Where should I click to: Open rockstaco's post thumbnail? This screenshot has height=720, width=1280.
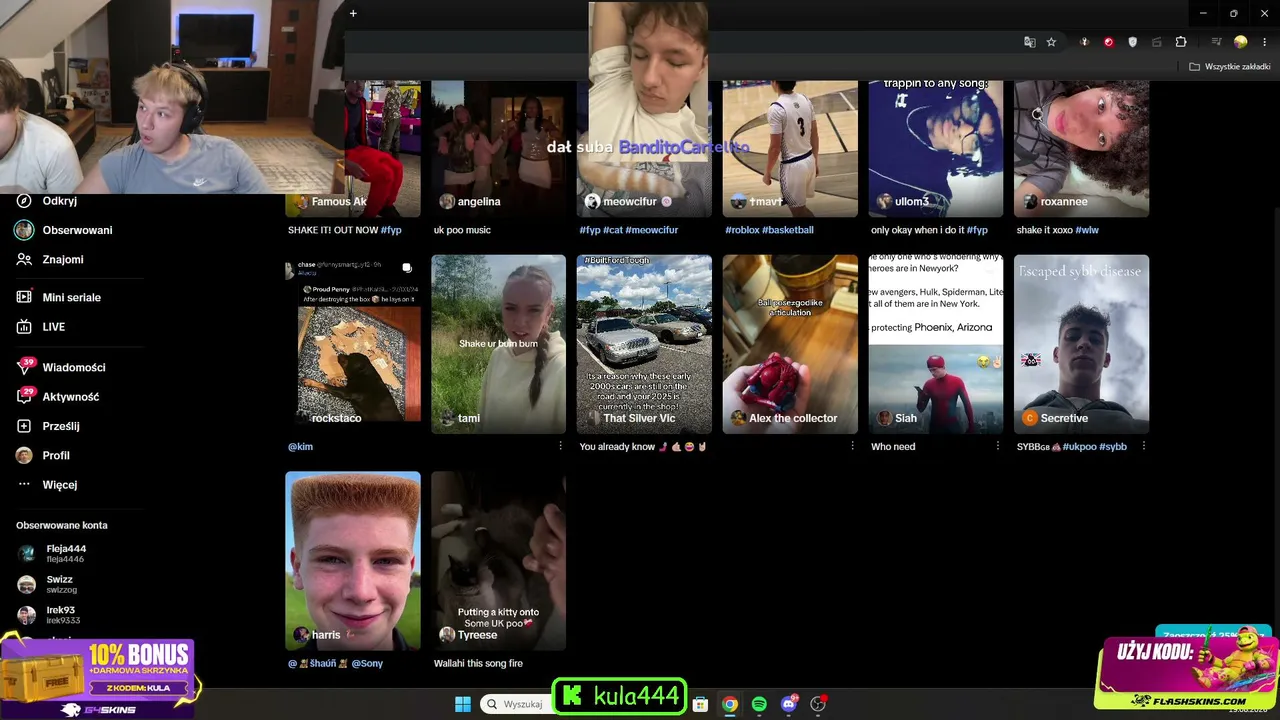pos(353,344)
